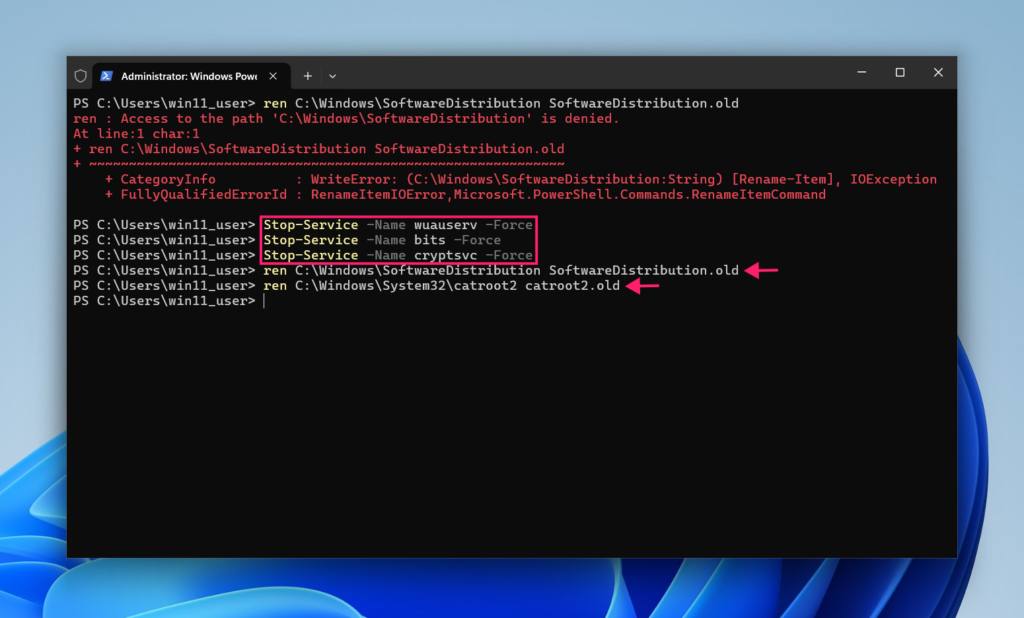The width and height of the screenshot is (1024, 618).
Task: Open the new tab profile dropdown arrow
Action: [x=332, y=76]
